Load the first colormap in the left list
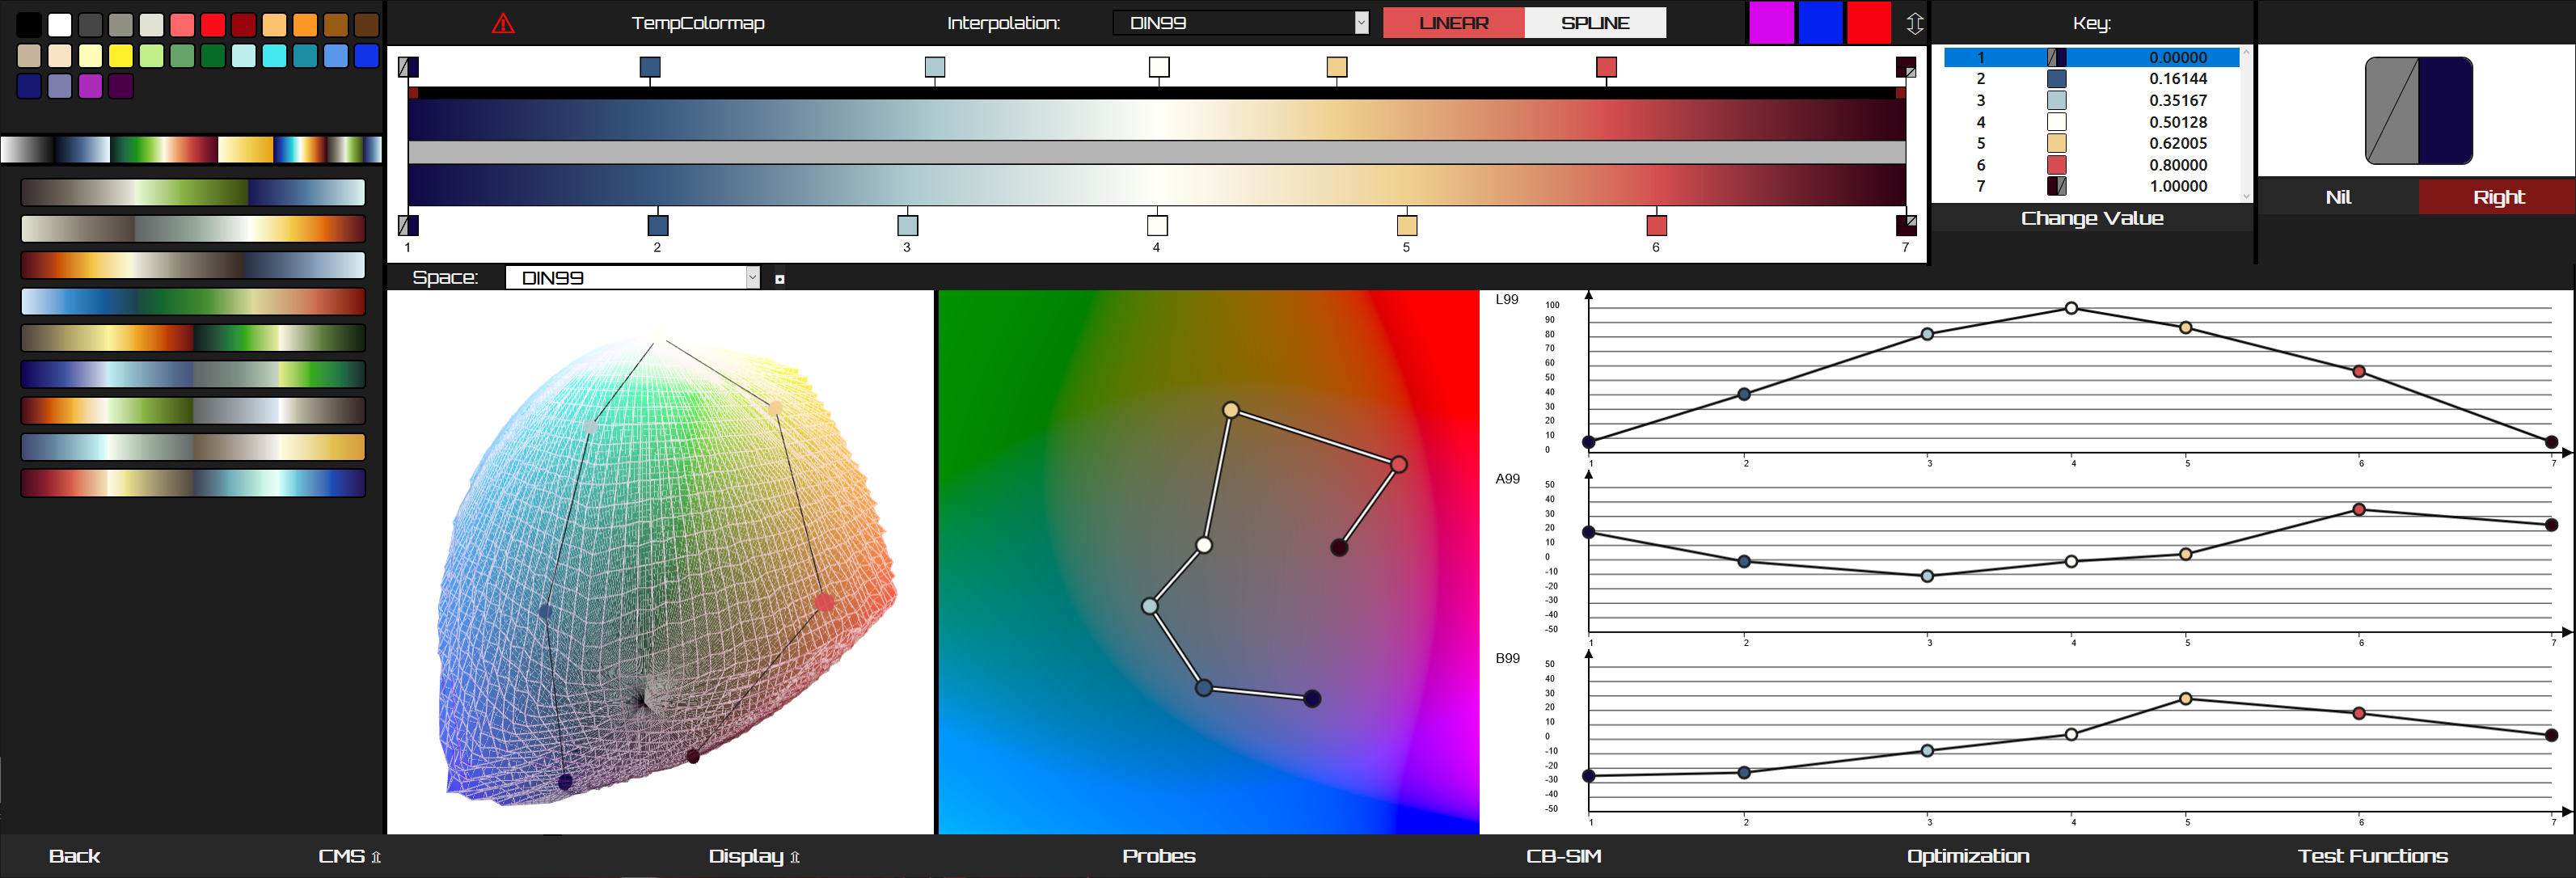The width and height of the screenshot is (2576, 878). click(193, 192)
